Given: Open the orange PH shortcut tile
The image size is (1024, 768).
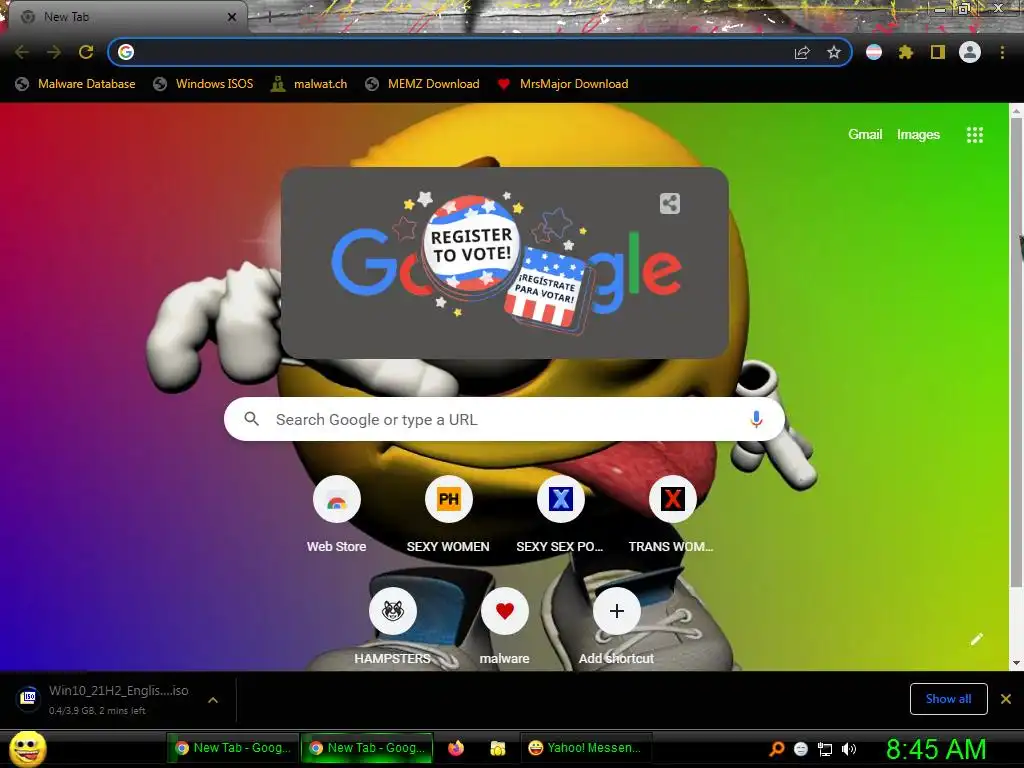Looking at the screenshot, I should point(449,500).
